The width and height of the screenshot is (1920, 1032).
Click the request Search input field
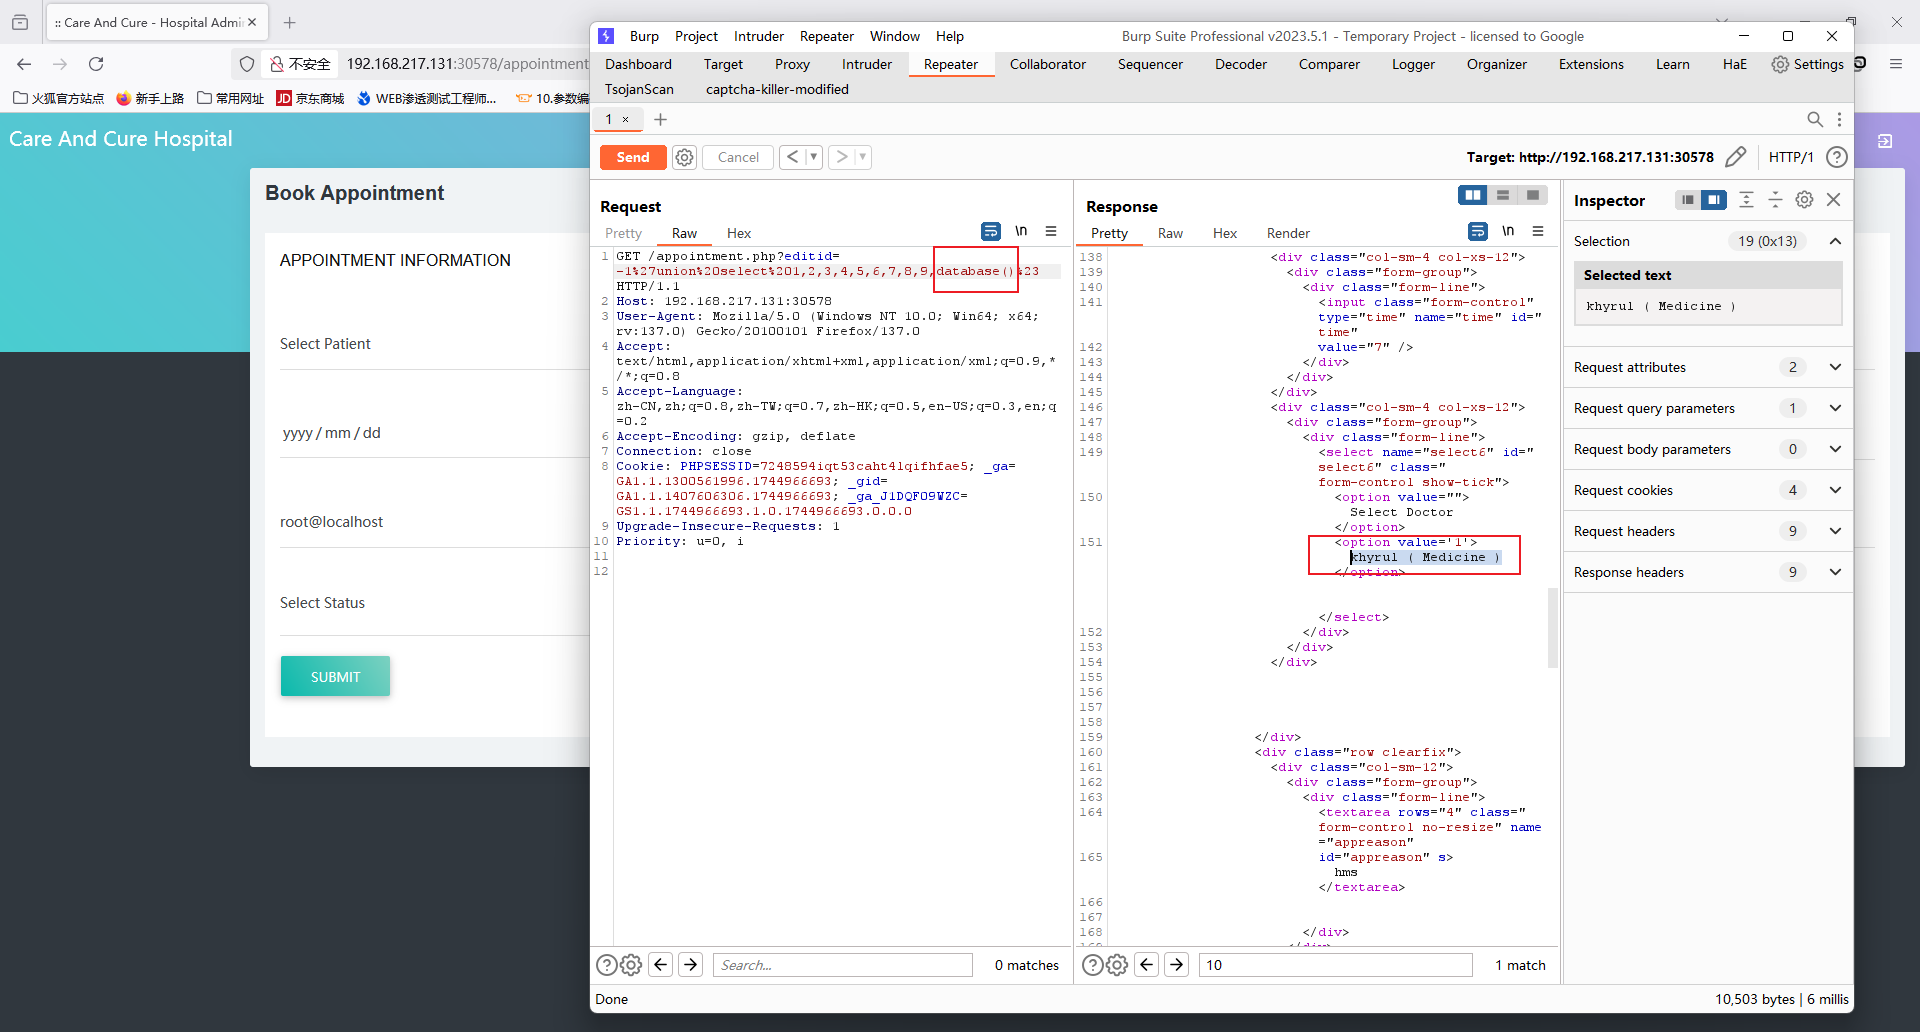coord(842,965)
